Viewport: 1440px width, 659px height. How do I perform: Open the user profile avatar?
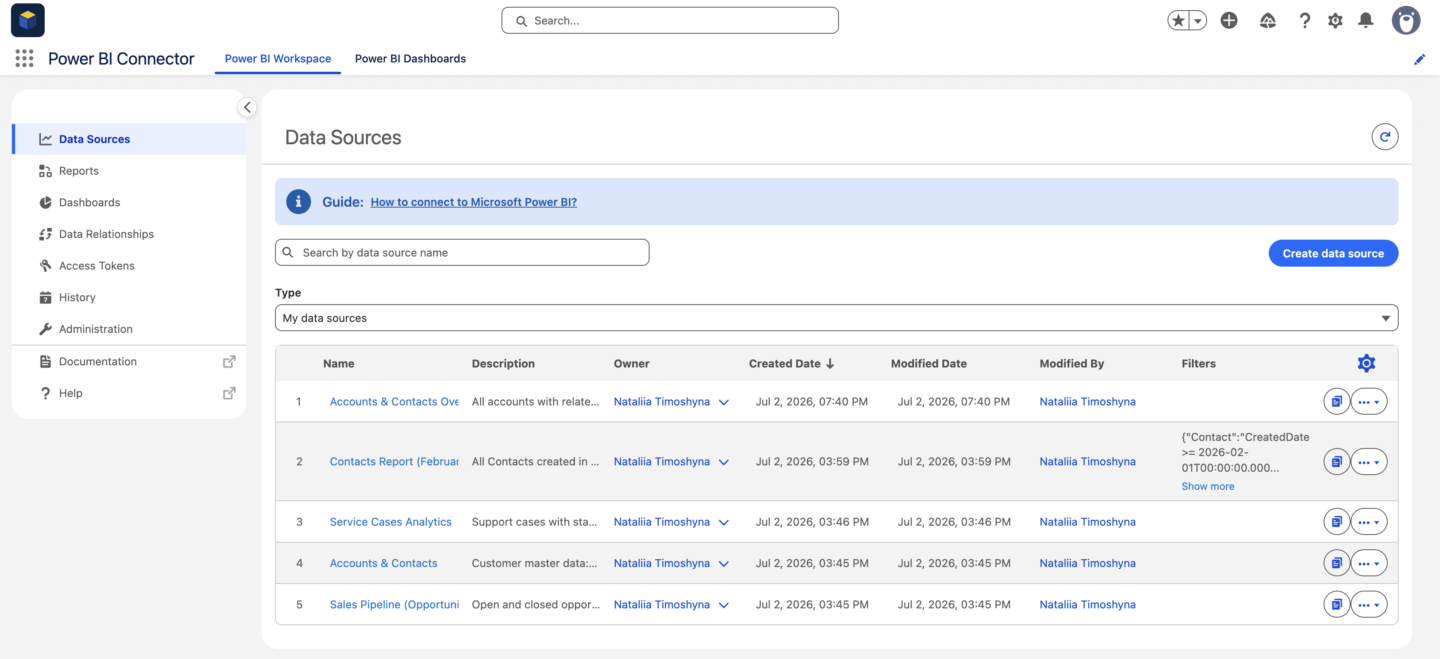pos(1406,20)
